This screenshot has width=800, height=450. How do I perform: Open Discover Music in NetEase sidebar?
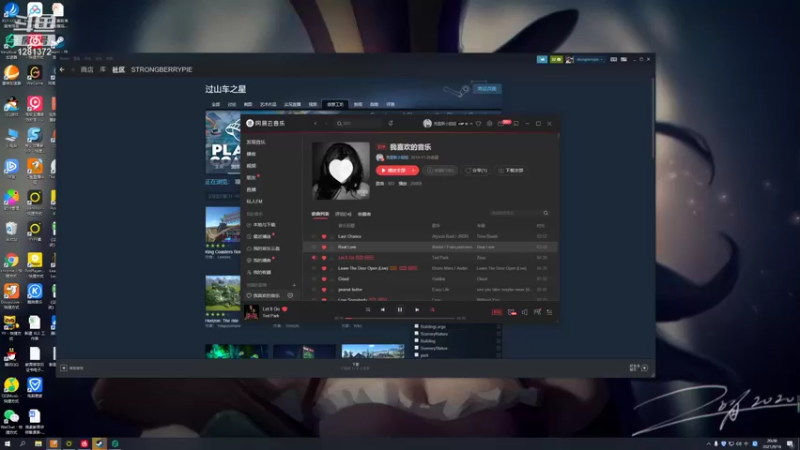coord(256,142)
